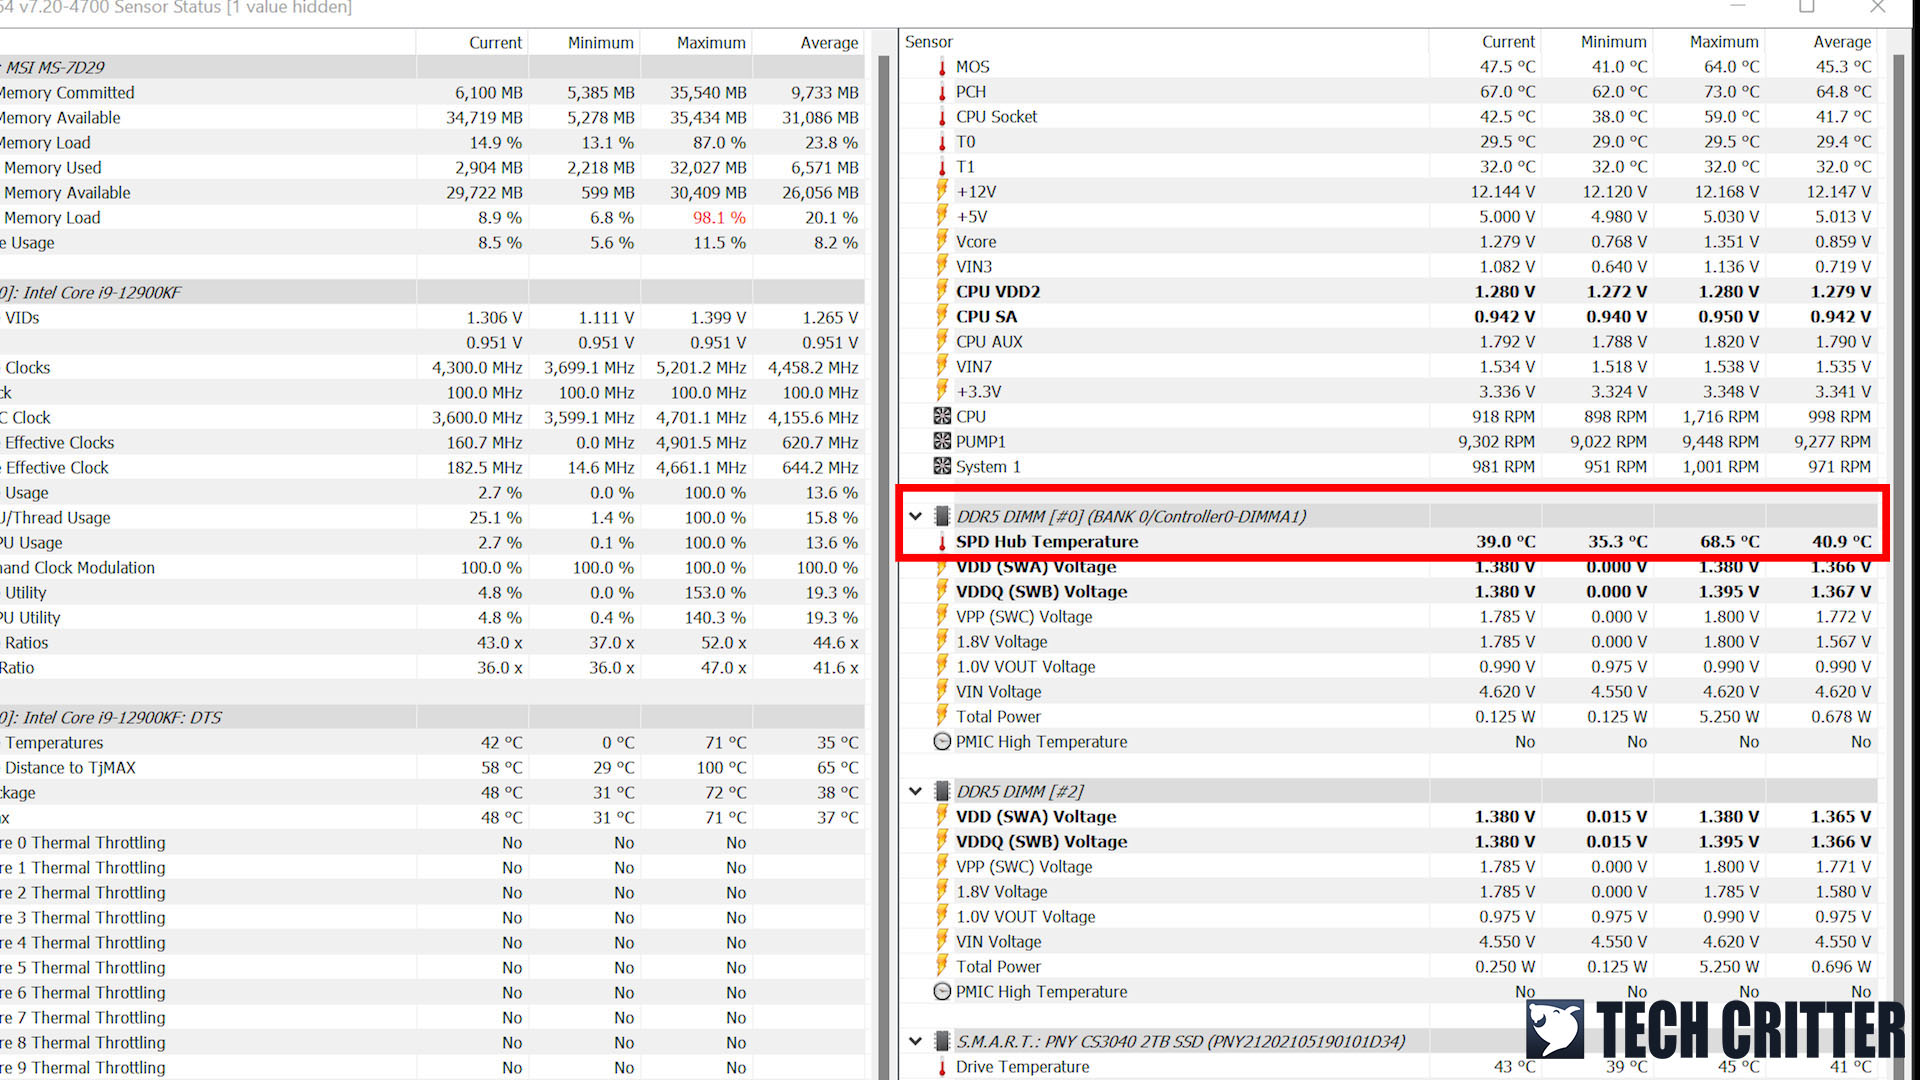Image resolution: width=1920 pixels, height=1080 pixels.
Task: Select the MSI MS-7D29 group header
Action: pos(432,67)
